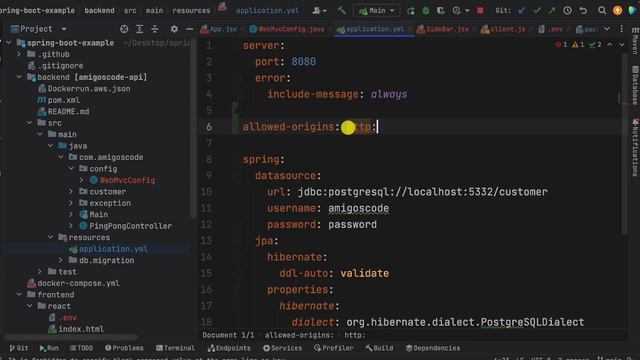The width and height of the screenshot is (640, 360).
Task: Click the Rerun Main icon
Action: (x=411, y=11)
